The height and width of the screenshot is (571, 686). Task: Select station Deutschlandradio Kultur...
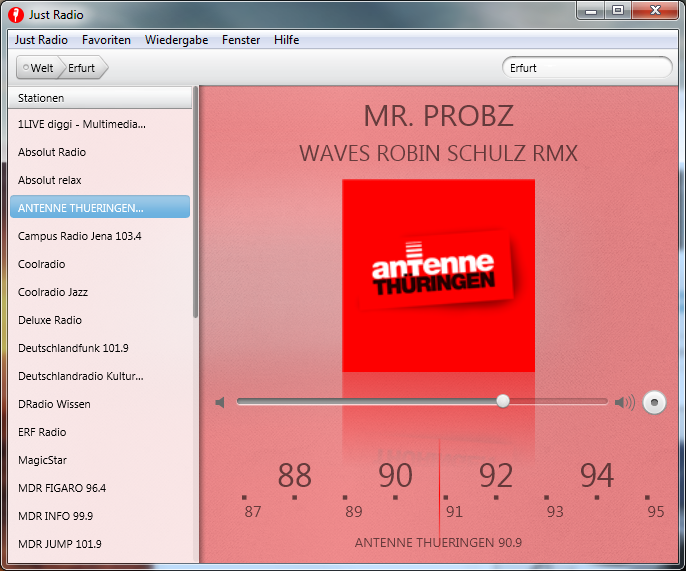pos(100,376)
